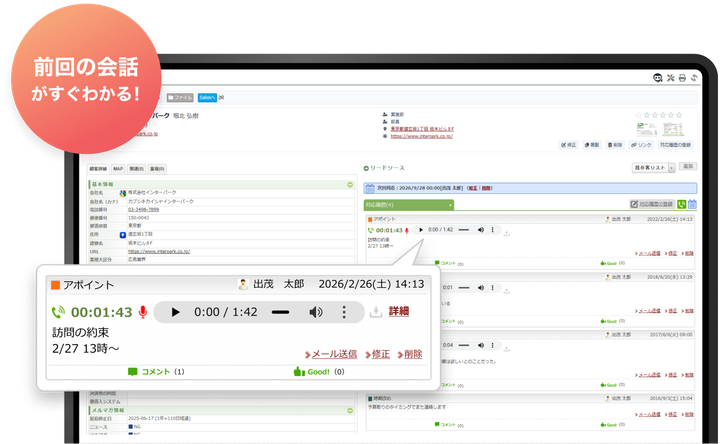
Task: Click the 追加 button
Action: (688, 166)
